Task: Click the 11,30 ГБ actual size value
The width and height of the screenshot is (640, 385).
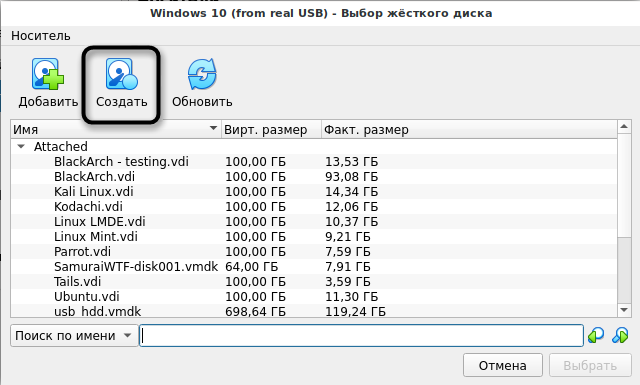Action: point(351,296)
